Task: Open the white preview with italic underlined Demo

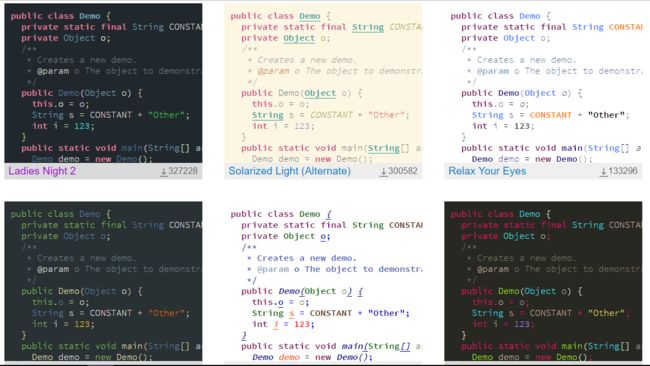Action: coord(323,281)
